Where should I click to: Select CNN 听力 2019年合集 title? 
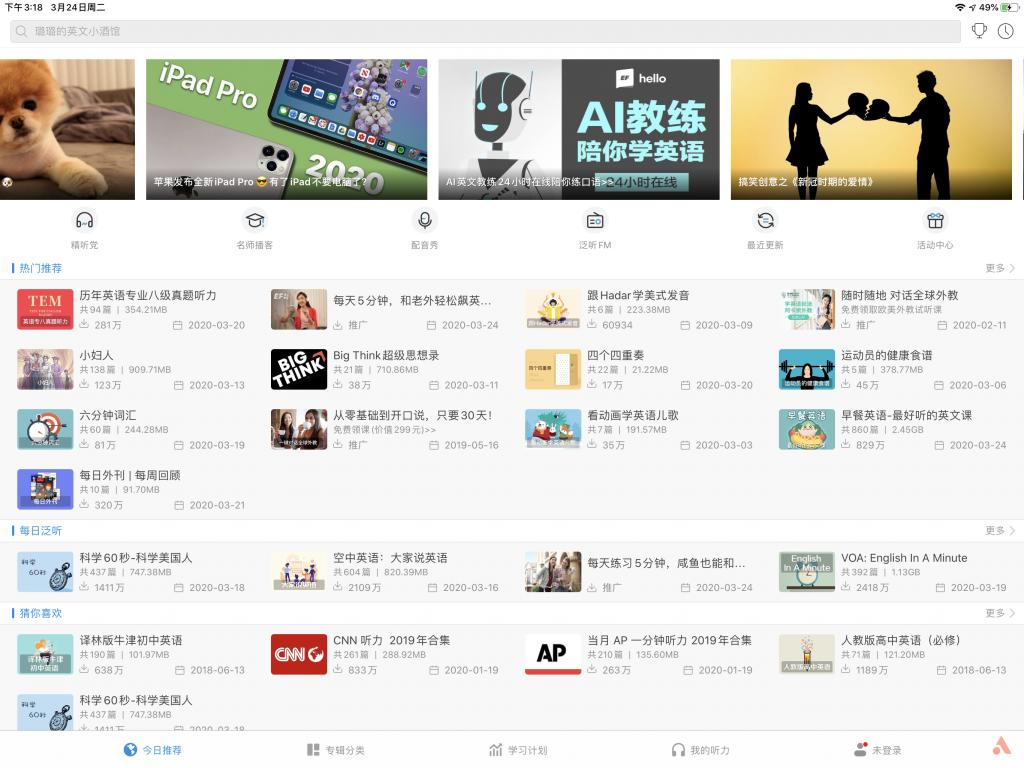(x=392, y=640)
